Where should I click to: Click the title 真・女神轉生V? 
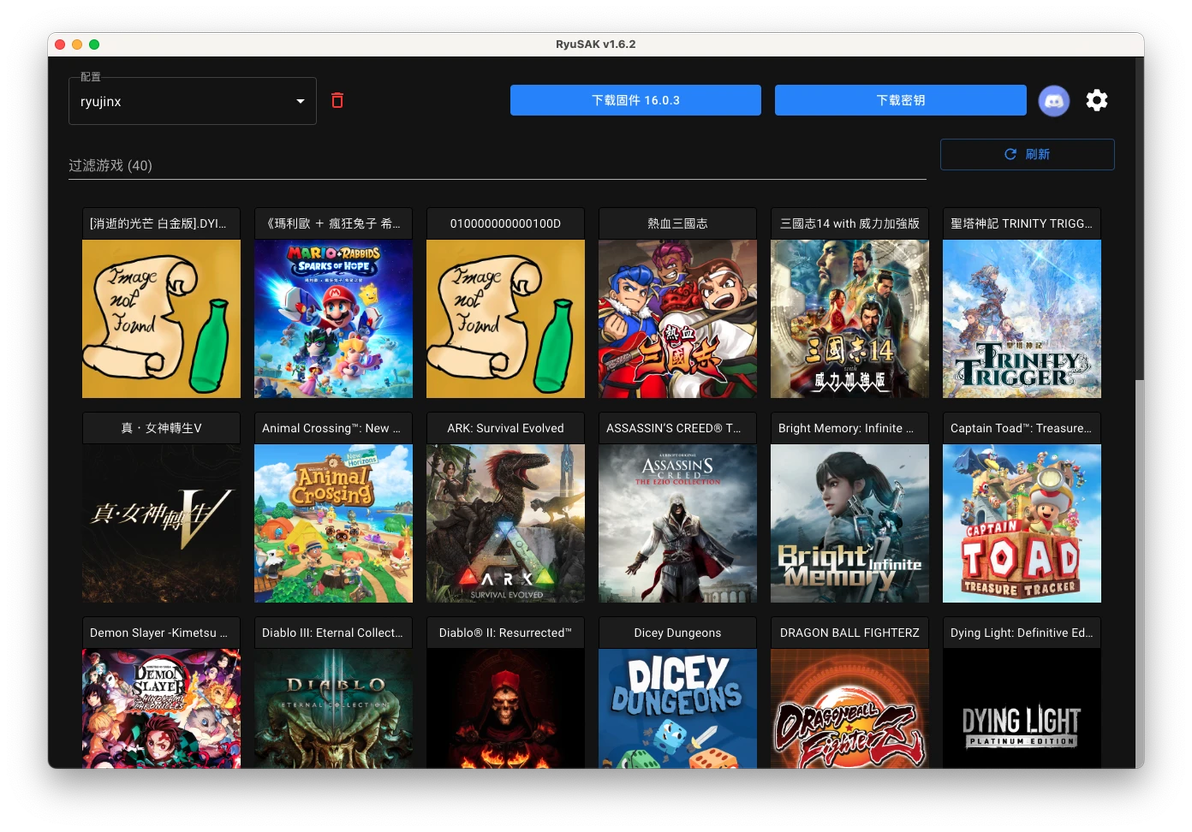click(x=161, y=428)
